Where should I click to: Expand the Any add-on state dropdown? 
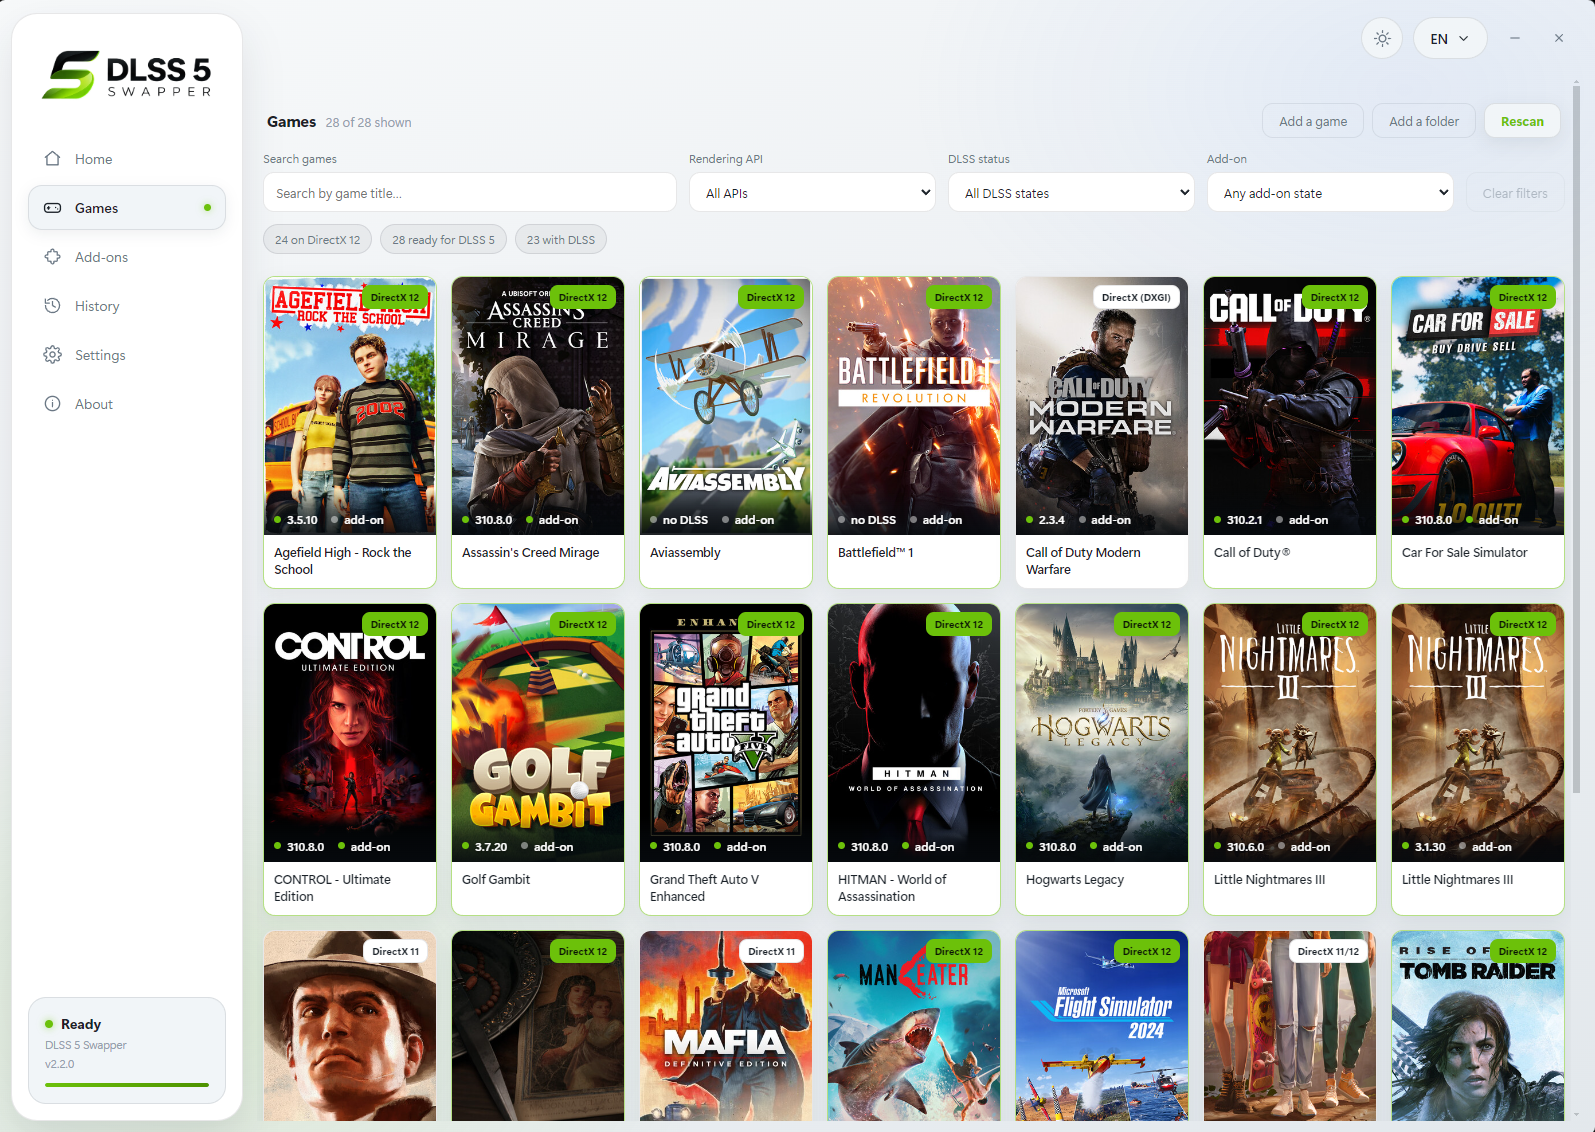1330,193
